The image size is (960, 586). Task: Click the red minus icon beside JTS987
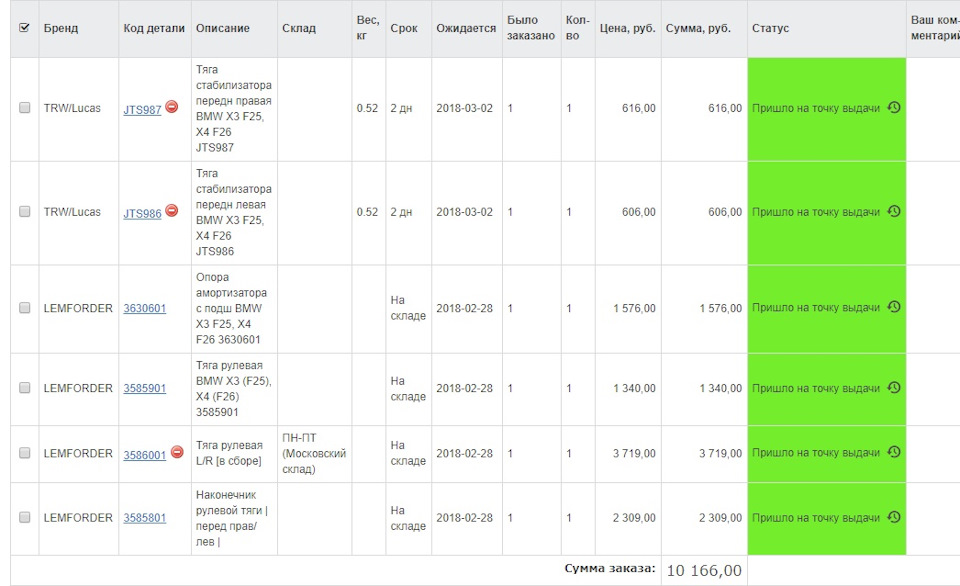pos(172,107)
